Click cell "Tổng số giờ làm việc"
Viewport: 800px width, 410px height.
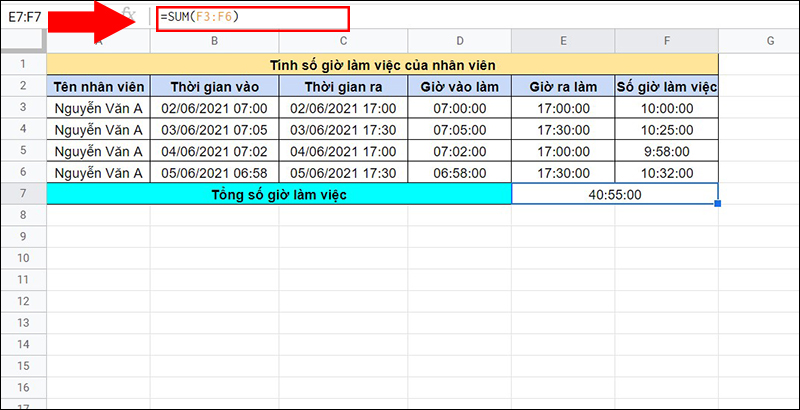(279, 194)
